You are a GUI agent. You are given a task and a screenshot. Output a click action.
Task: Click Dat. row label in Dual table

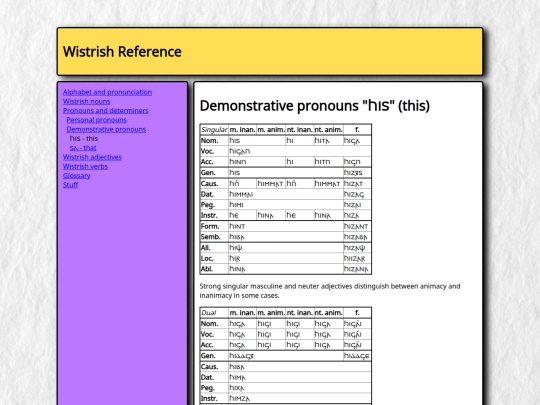(214, 377)
